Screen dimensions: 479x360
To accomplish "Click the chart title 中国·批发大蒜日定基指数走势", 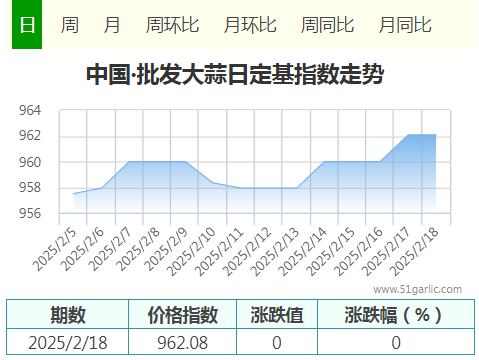I will point(235,74).
